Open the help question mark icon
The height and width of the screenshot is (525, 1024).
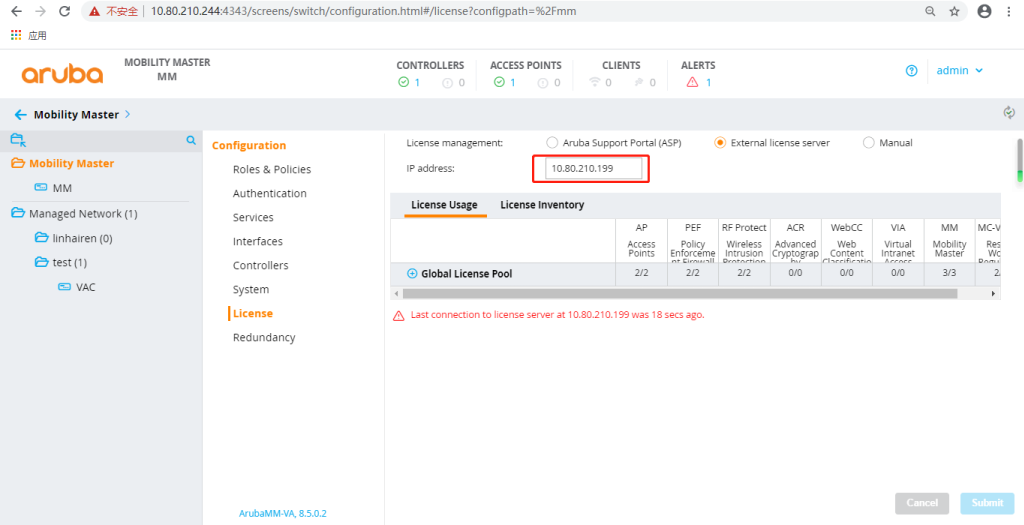tap(912, 71)
